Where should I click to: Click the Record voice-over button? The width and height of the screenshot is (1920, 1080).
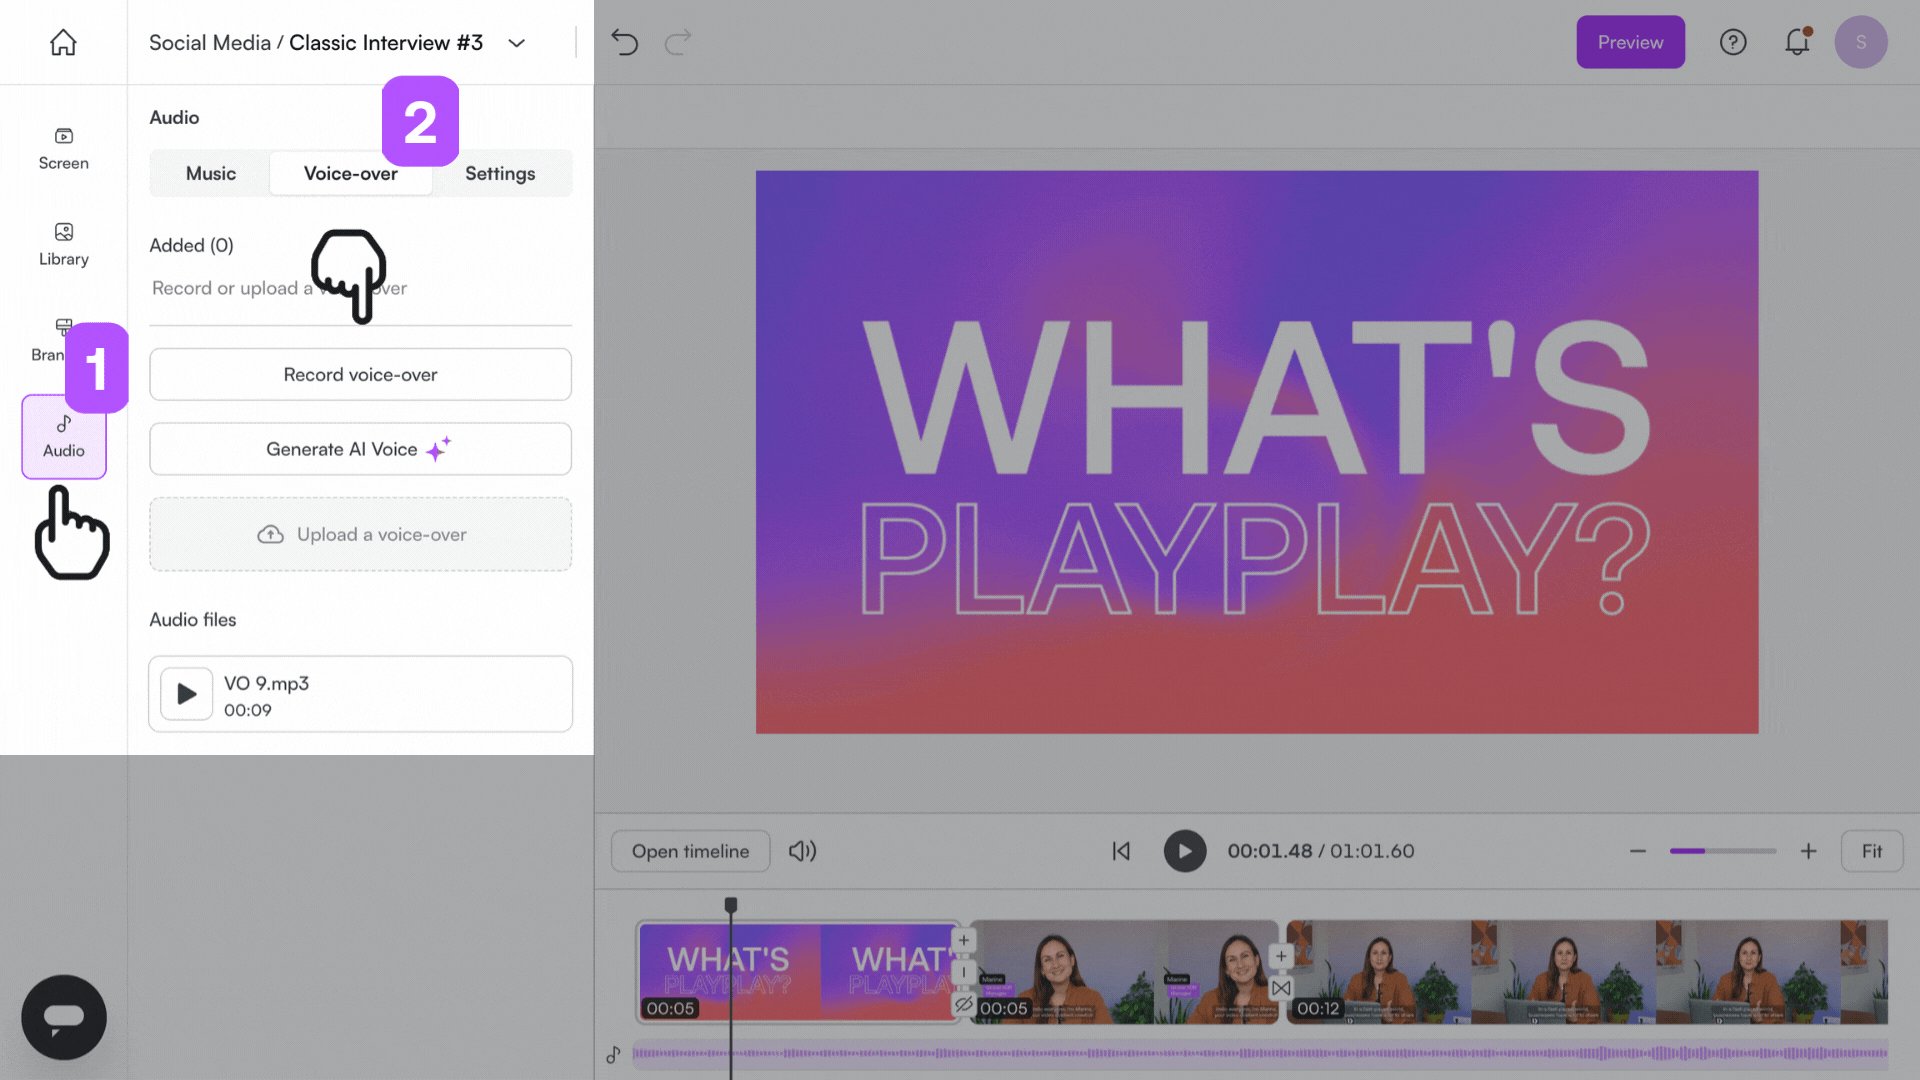point(360,374)
